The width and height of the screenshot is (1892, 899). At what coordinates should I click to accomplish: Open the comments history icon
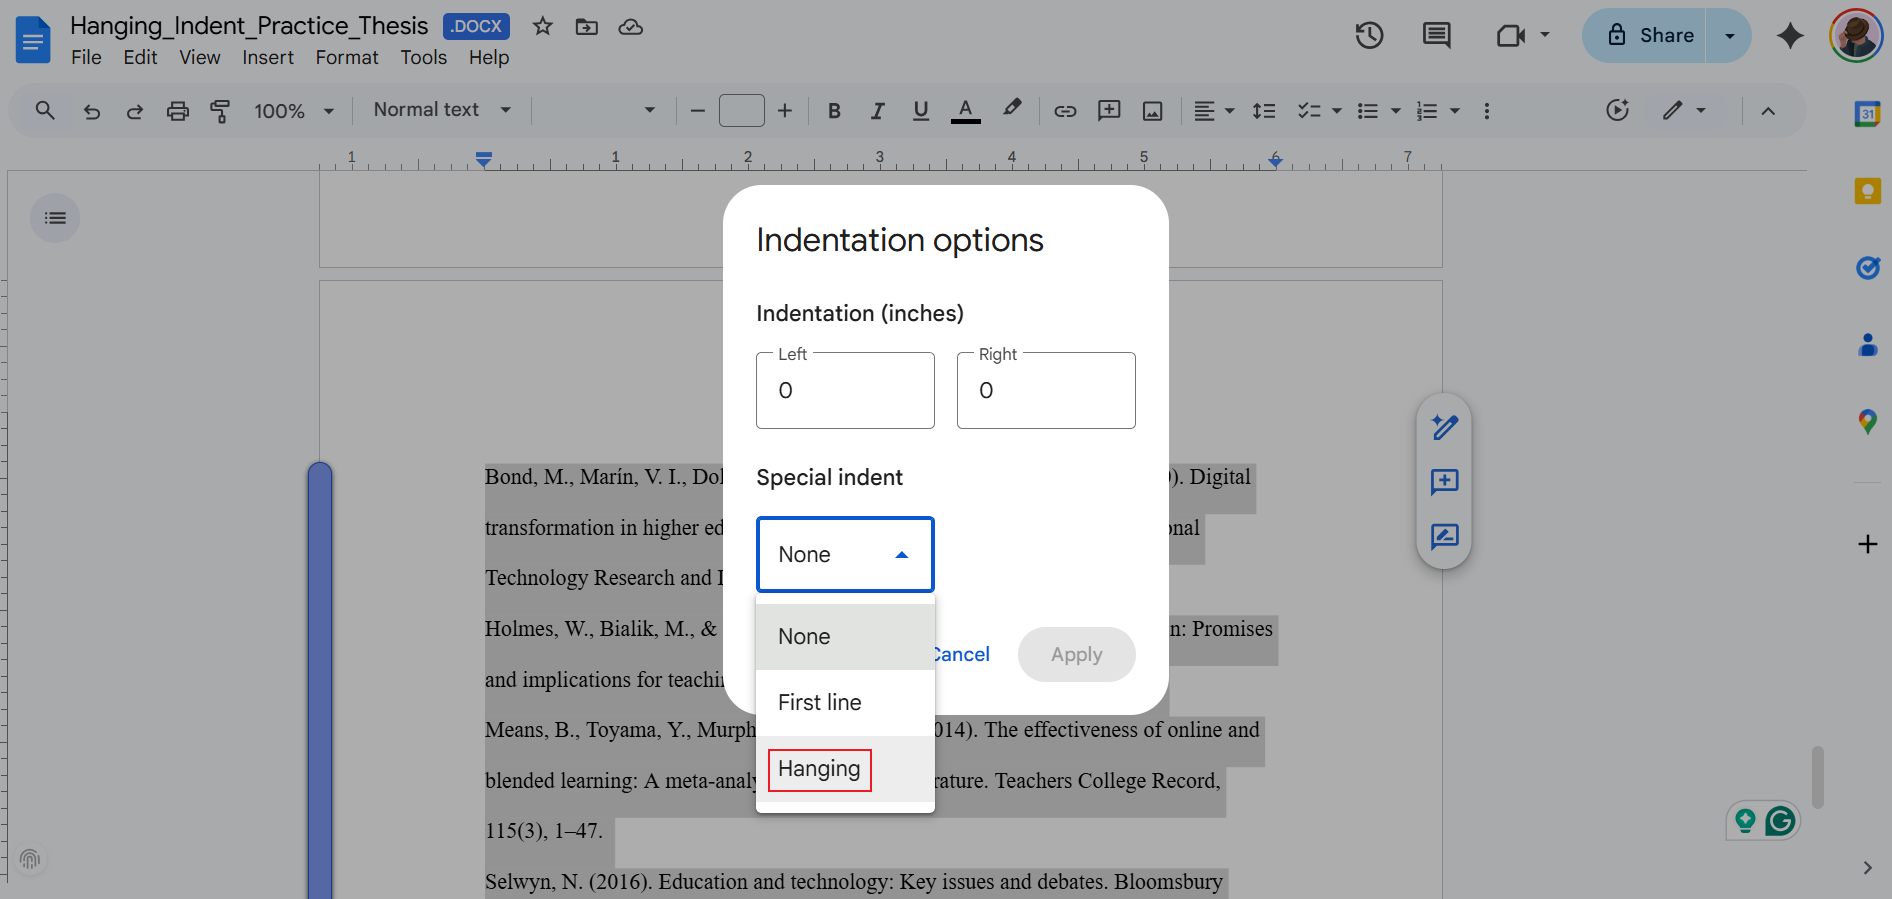pyautogui.click(x=1437, y=36)
